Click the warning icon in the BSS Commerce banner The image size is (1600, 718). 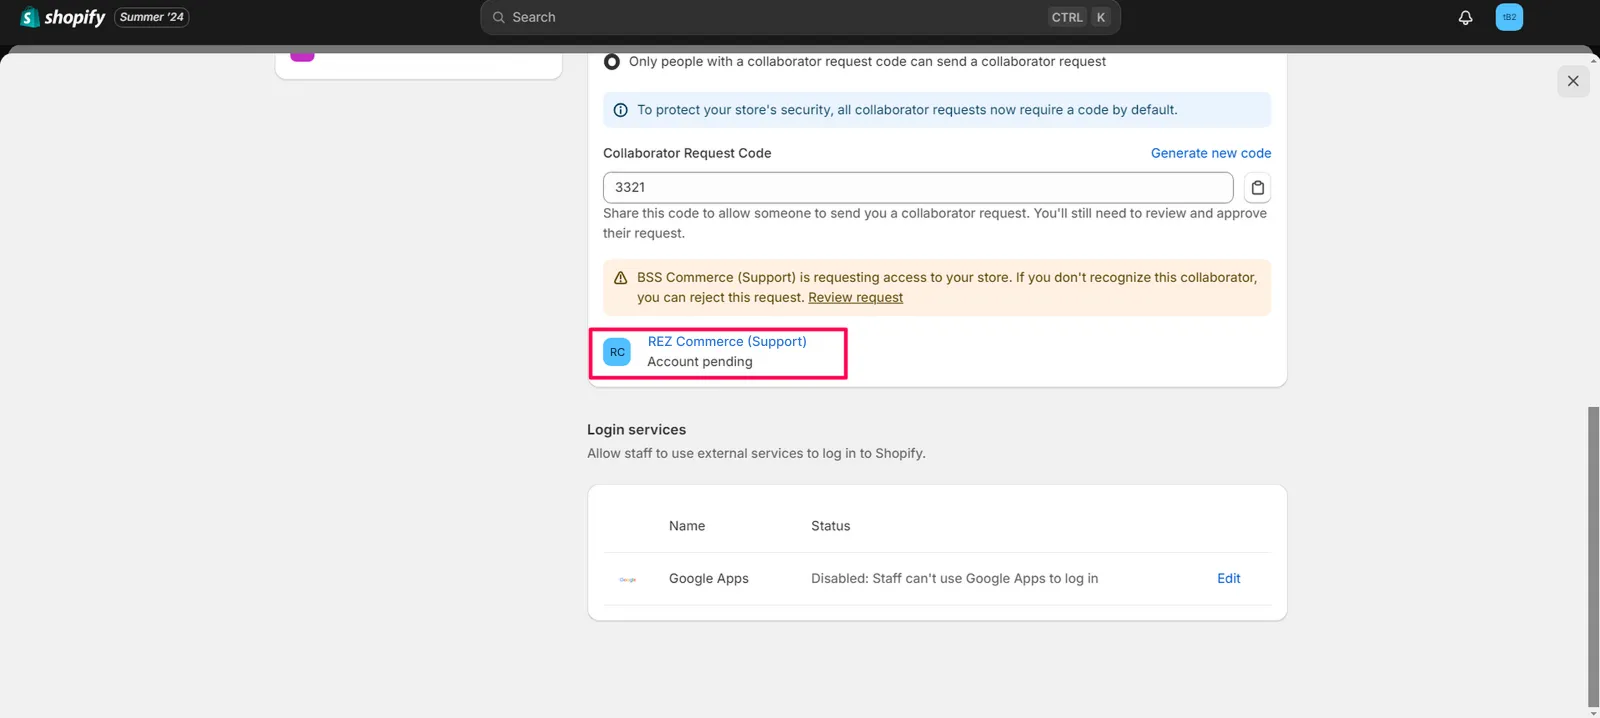[x=620, y=278]
